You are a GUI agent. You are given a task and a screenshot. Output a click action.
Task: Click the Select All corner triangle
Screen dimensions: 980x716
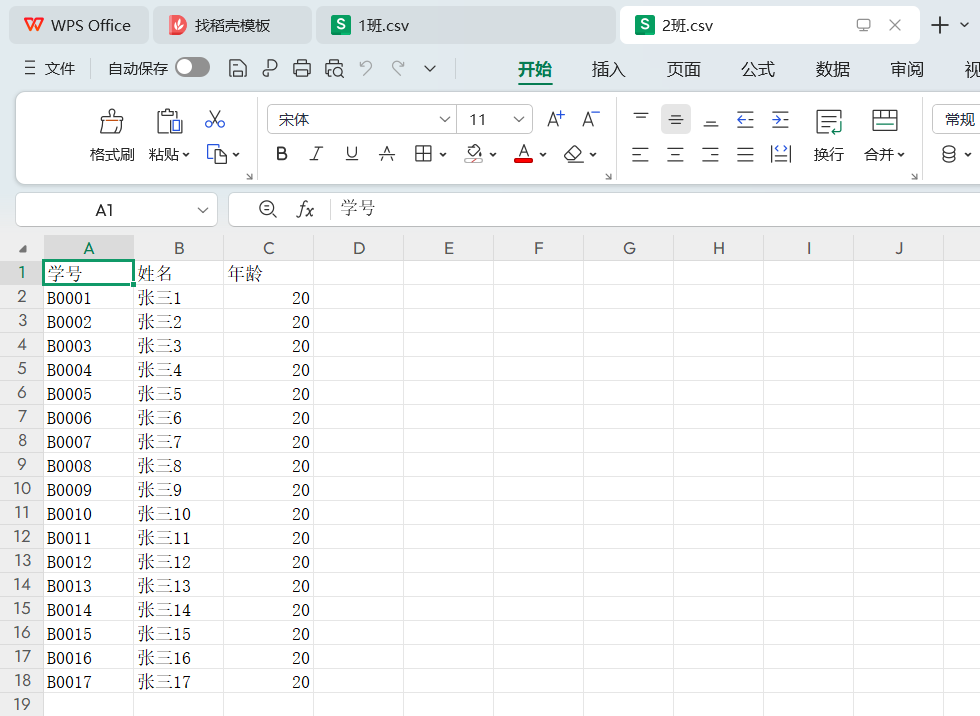pos(22,249)
